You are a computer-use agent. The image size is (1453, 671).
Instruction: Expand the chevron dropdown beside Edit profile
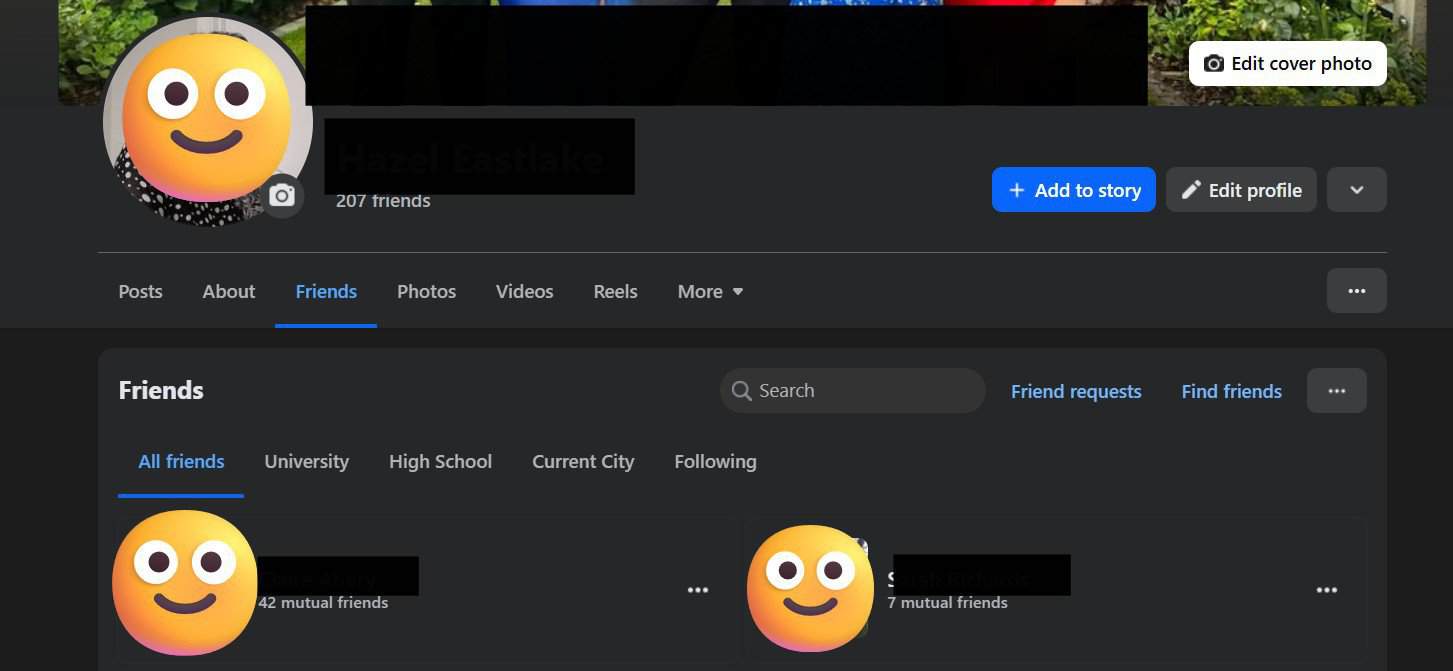[1356, 190]
